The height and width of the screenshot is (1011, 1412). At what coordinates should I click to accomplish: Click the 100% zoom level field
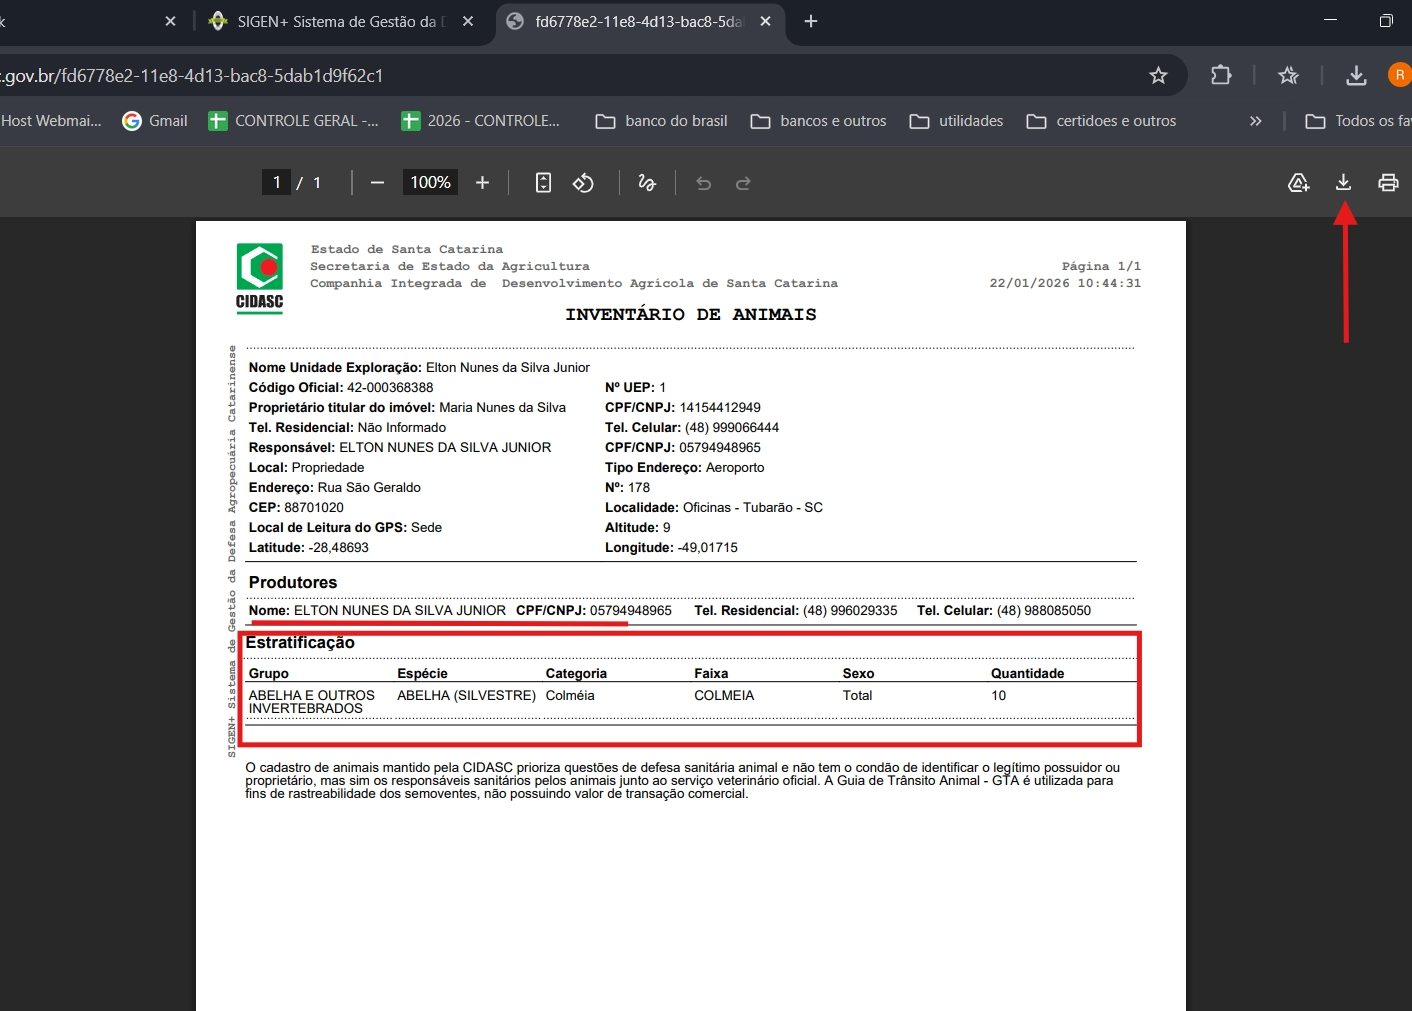click(x=430, y=182)
